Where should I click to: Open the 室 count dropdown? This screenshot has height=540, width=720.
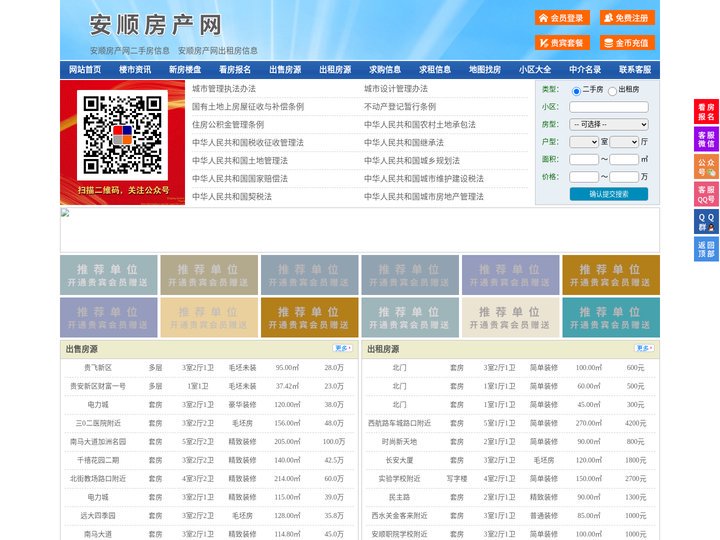[584, 142]
